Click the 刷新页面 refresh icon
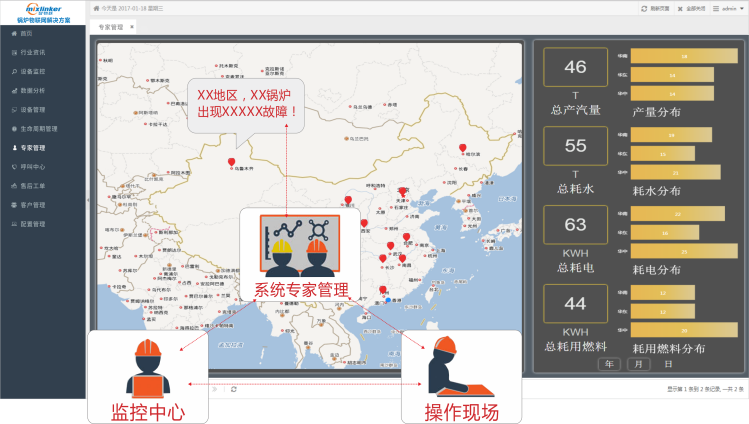This screenshot has width=749, height=424. [x=644, y=8]
